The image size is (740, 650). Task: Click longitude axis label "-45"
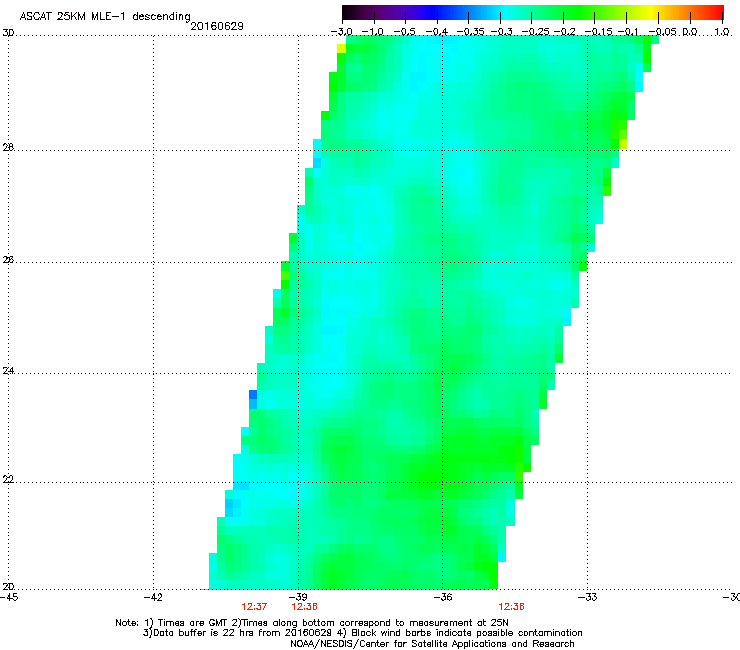pos(9,597)
